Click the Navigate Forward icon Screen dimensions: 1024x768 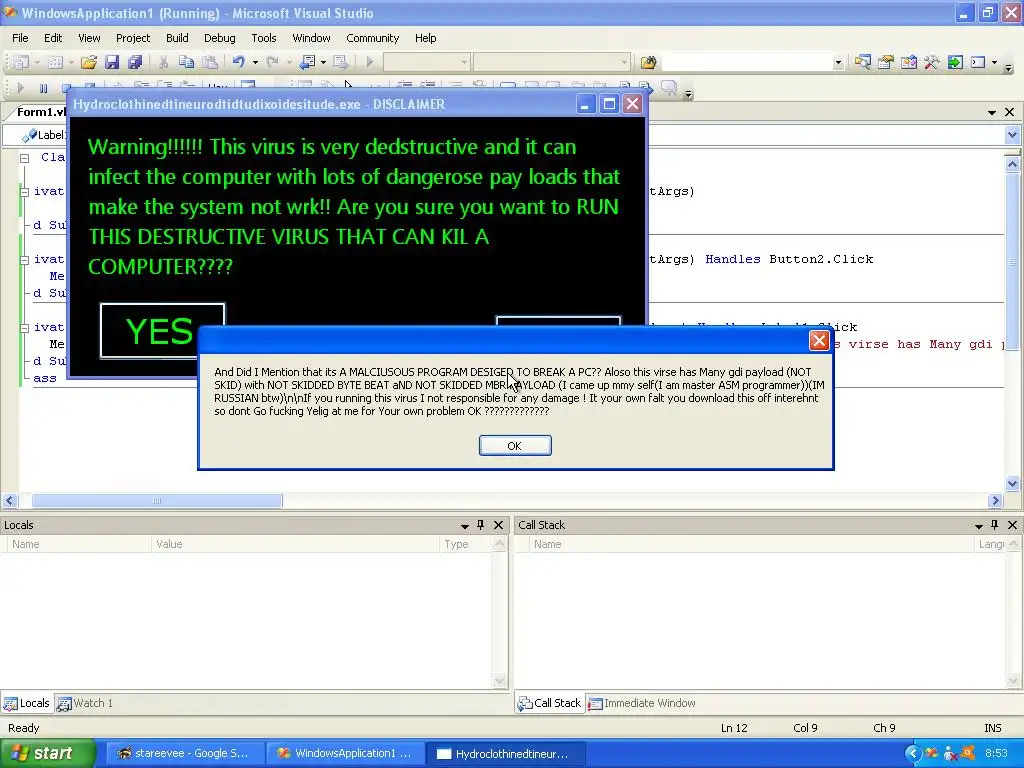pyautogui.click(x=340, y=62)
